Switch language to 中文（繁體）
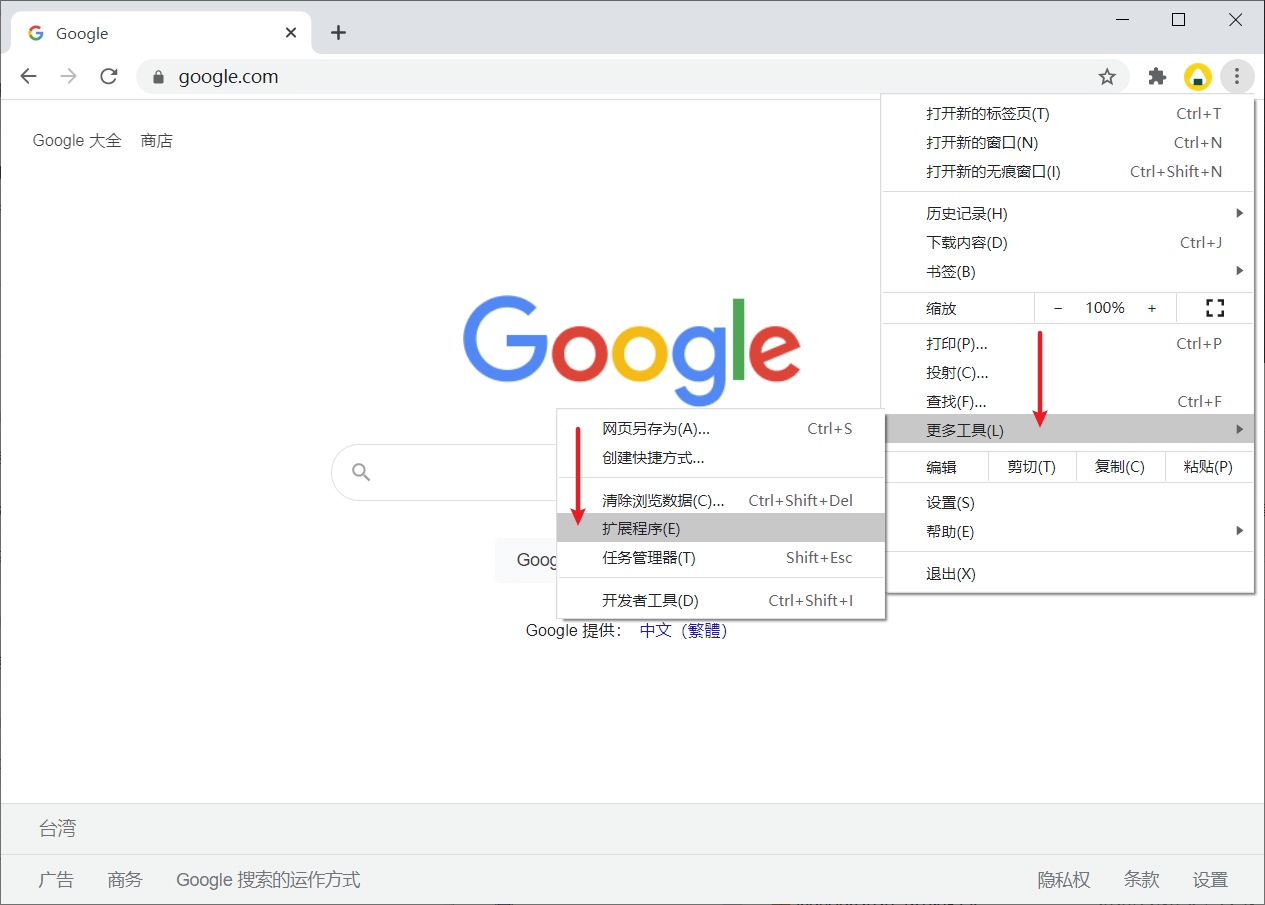Image resolution: width=1265 pixels, height=905 pixels. pyautogui.click(x=685, y=631)
